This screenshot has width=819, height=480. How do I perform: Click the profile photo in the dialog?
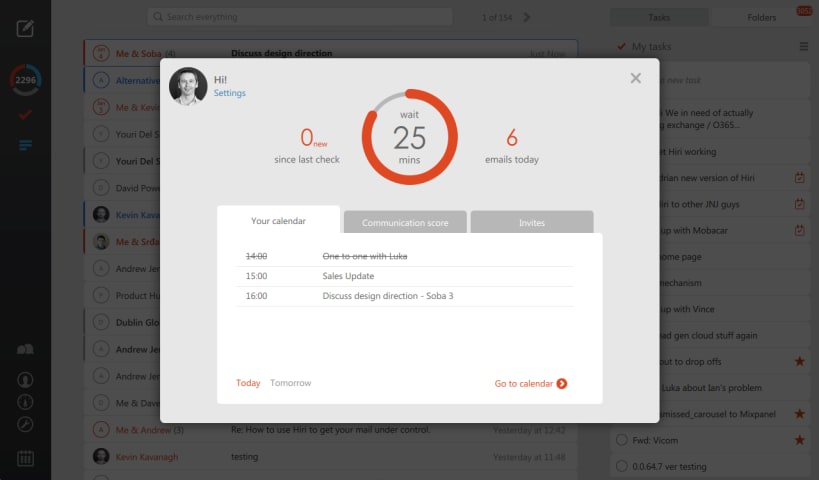point(188,86)
